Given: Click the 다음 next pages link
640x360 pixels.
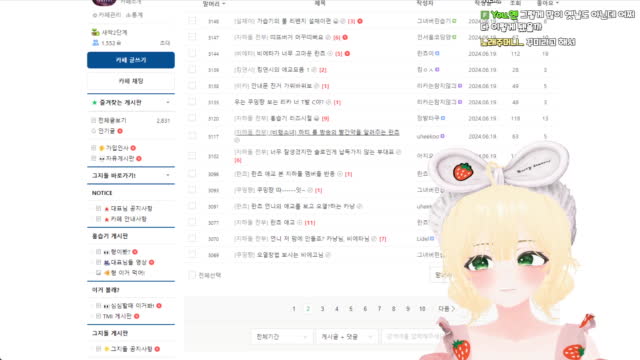Looking at the screenshot, I should click(x=446, y=309).
